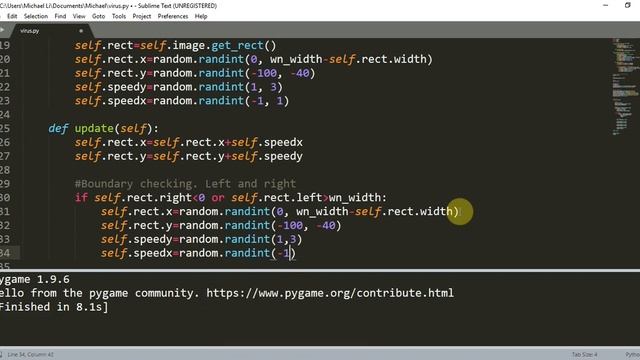Click Tab Size: 4 in status bar

point(584,354)
